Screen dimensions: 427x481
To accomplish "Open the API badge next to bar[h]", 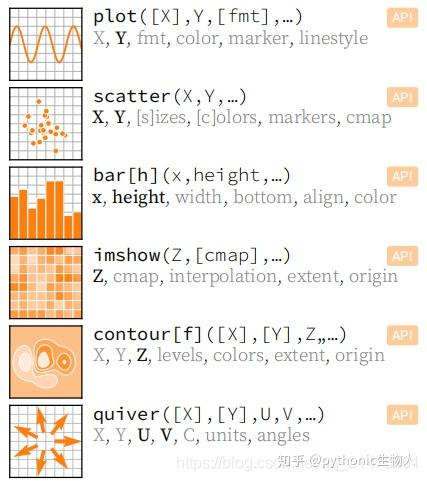I will coord(402,176).
